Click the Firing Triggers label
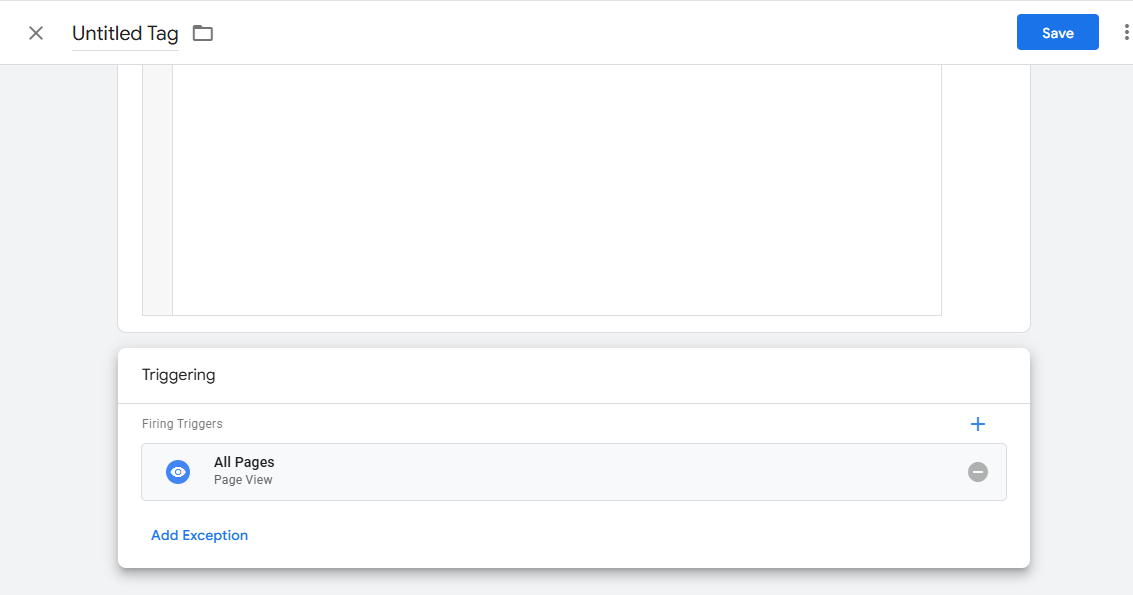Image resolution: width=1133 pixels, height=595 pixels. click(x=182, y=424)
